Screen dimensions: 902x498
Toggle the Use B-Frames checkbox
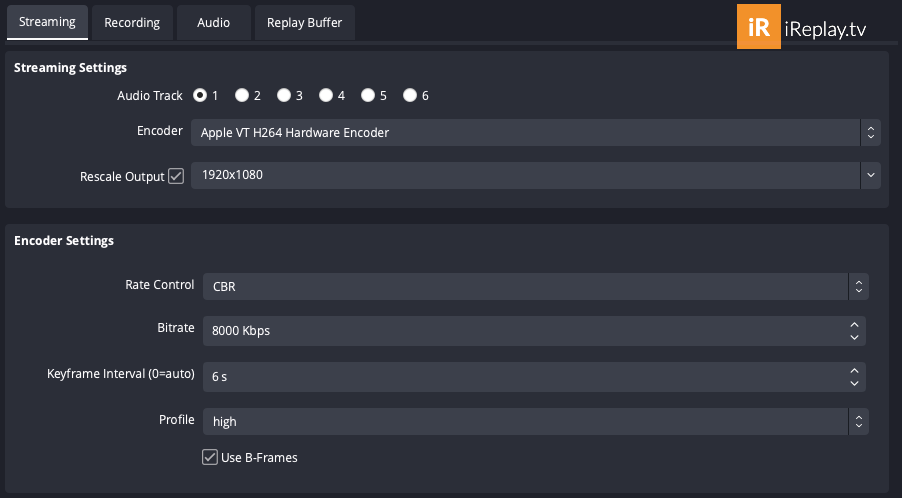click(209, 457)
